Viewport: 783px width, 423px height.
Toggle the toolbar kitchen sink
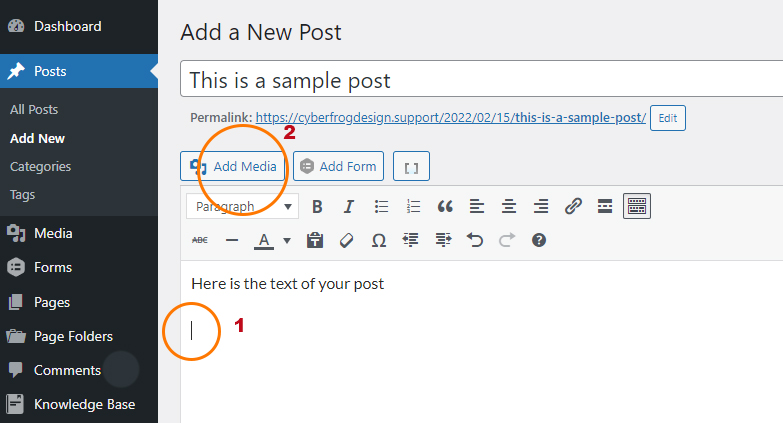coord(637,207)
